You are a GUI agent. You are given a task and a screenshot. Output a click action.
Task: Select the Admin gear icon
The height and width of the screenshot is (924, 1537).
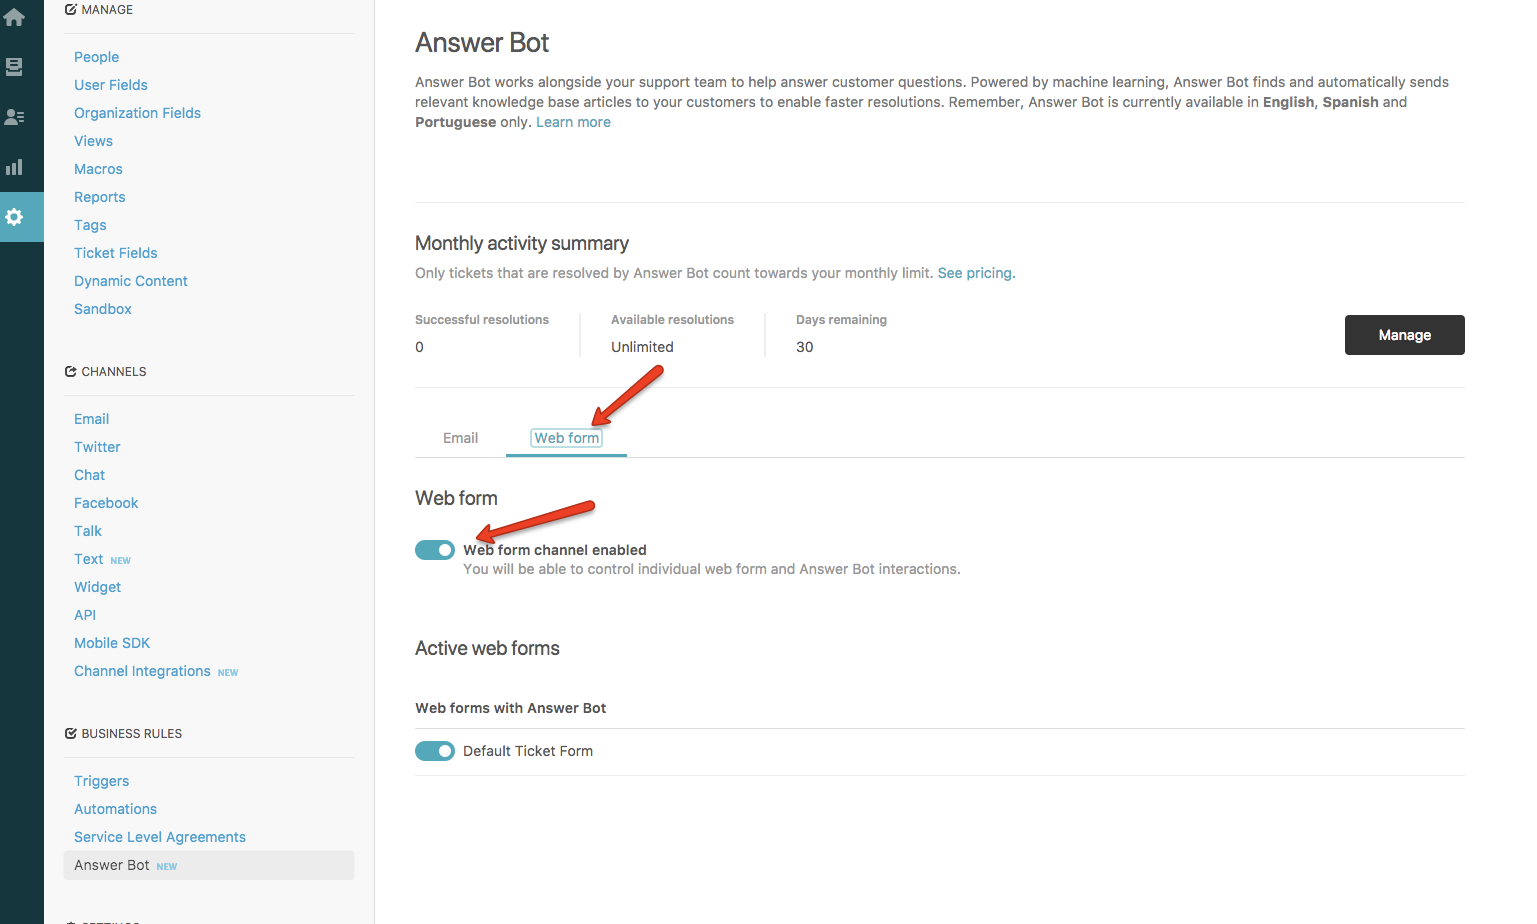pyautogui.click(x=14, y=217)
